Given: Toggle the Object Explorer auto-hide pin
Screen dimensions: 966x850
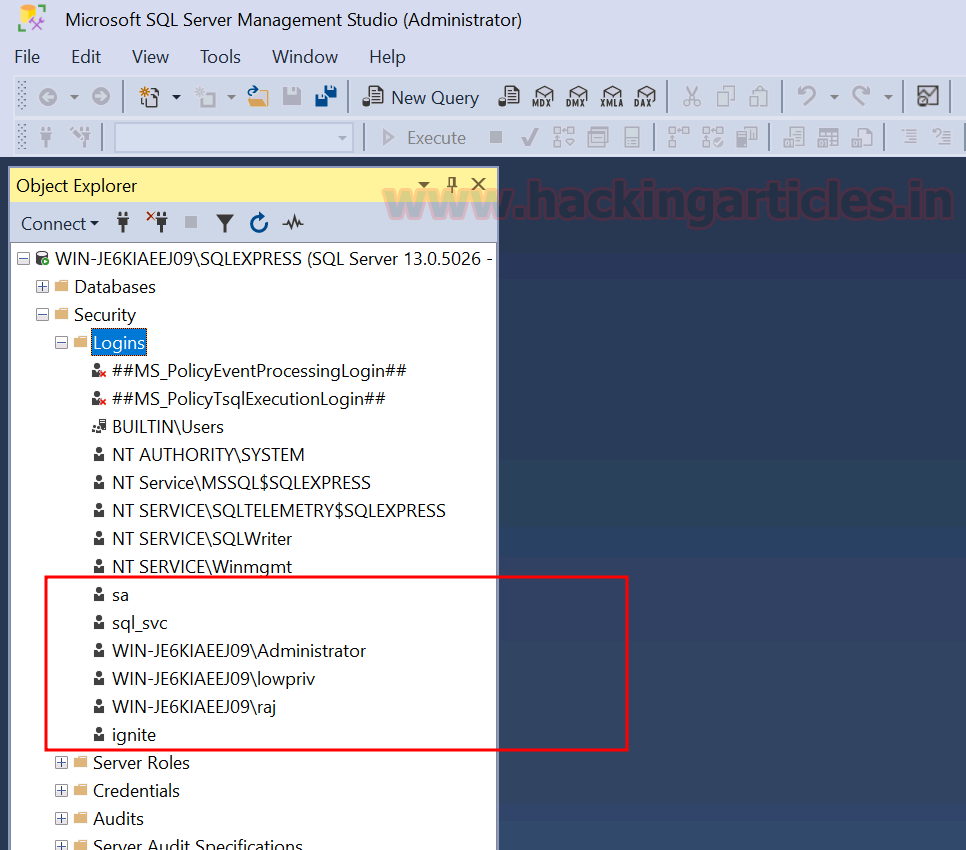Looking at the screenshot, I should (x=452, y=184).
